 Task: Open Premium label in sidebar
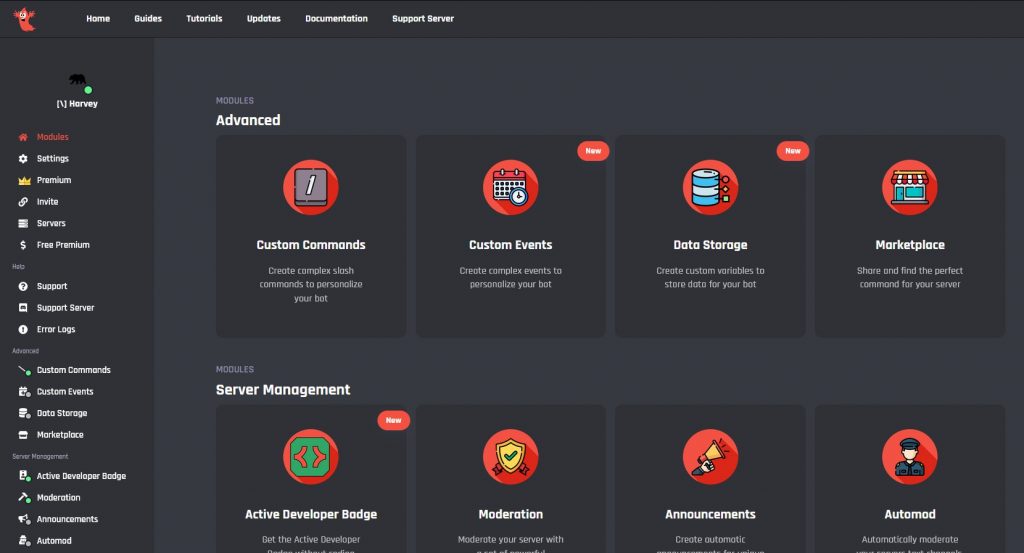tap(54, 180)
